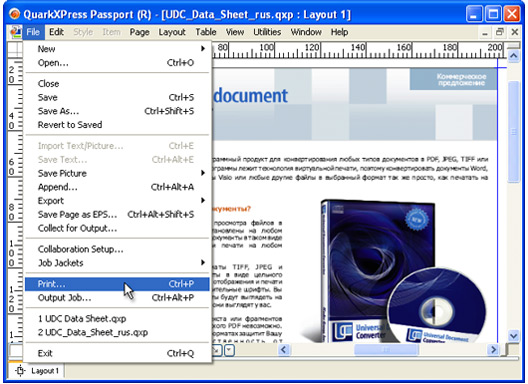Click the vertical scrollbar down arrow
The image size is (528, 384).
coord(513,336)
